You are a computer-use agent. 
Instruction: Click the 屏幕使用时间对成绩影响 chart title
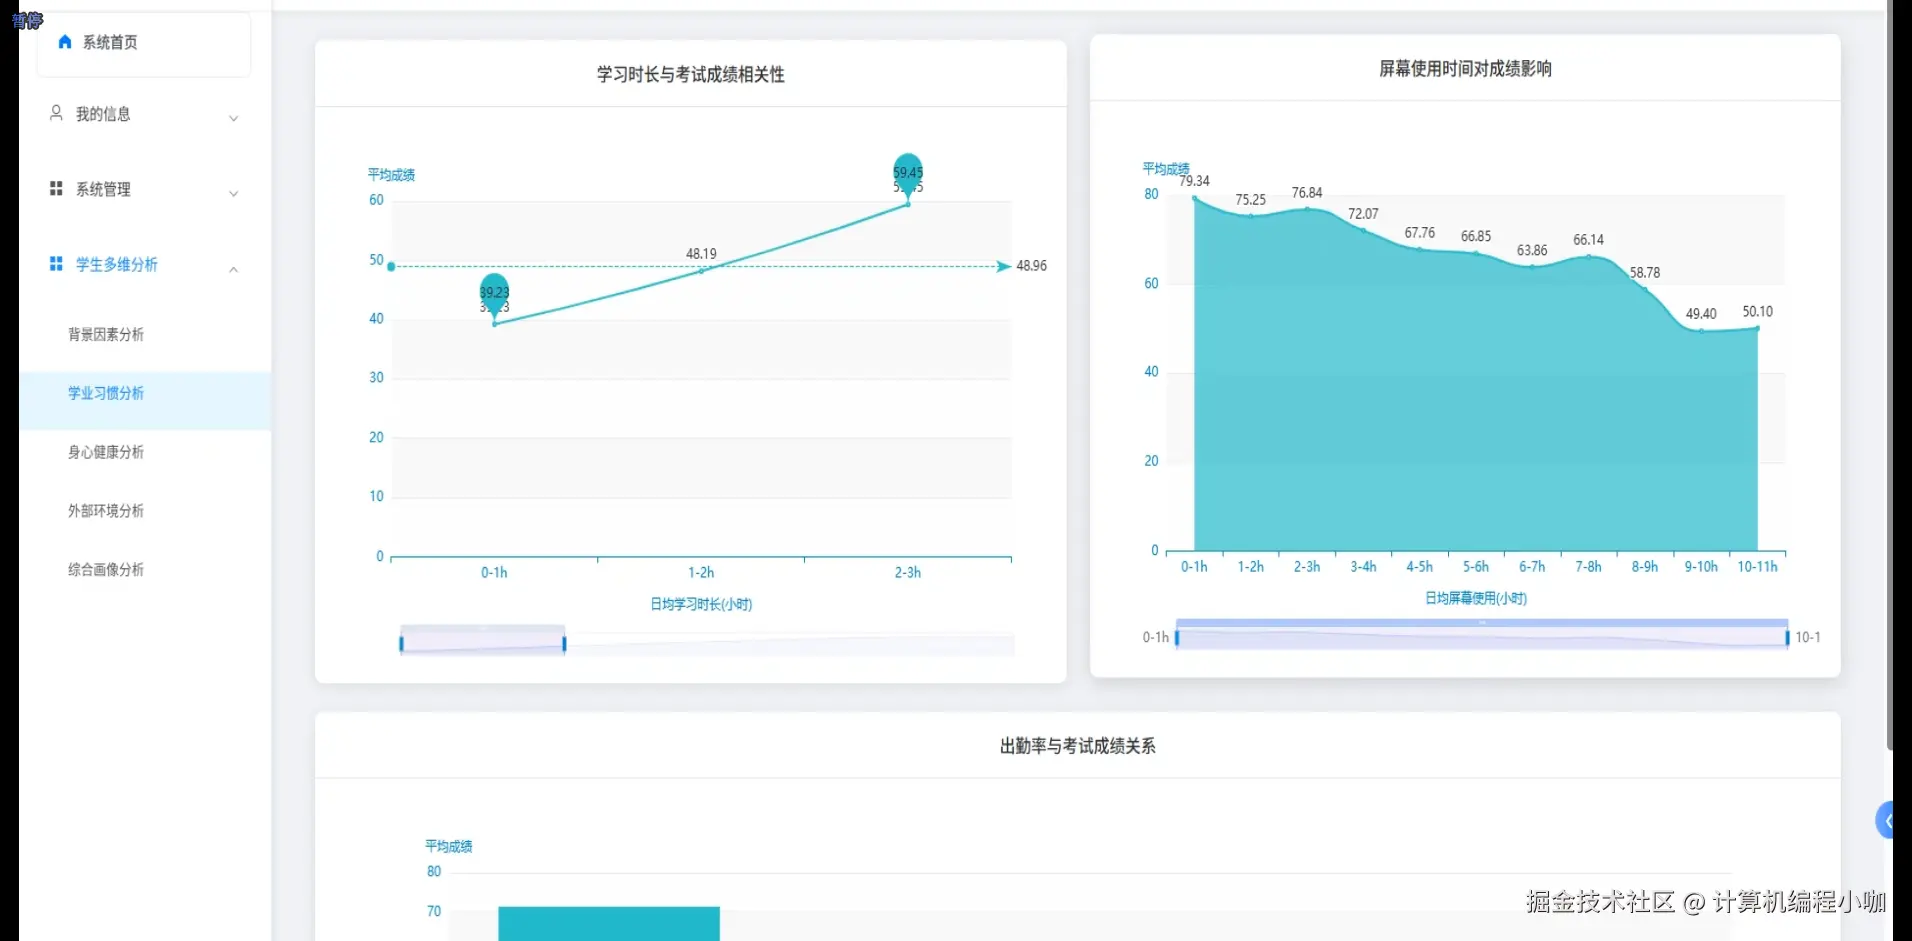1465,69
